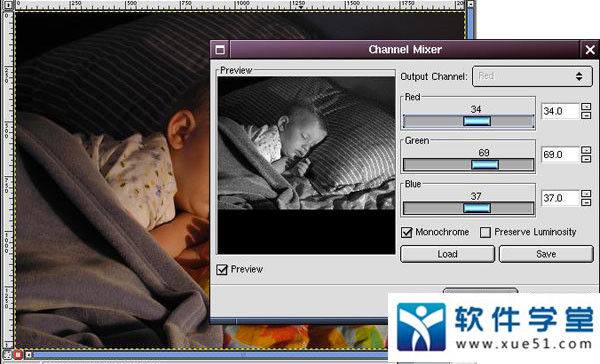Toggle Quick Mask red button in image window
600x364 pixels.
pos(18,355)
